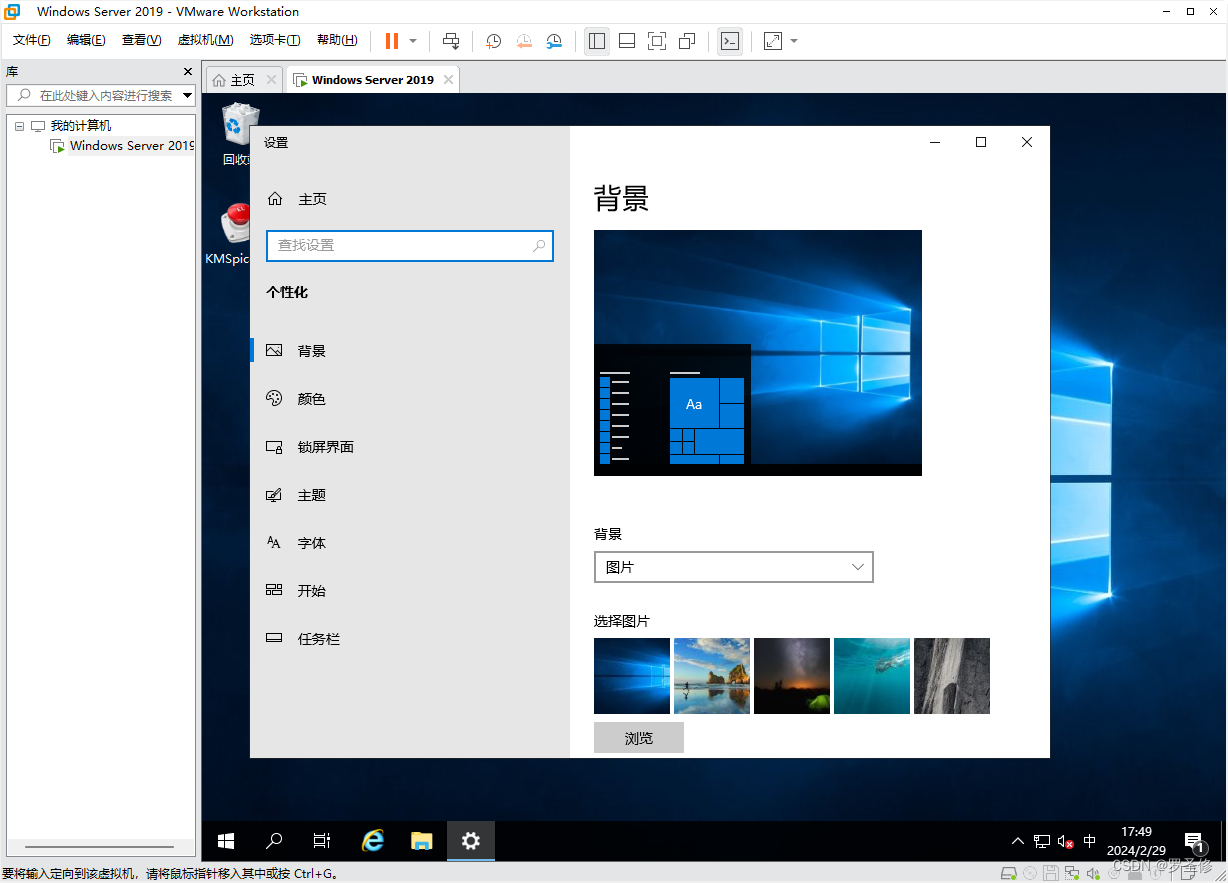Image resolution: width=1228 pixels, height=883 pixels.
Task: Open the stretch mode dropdown arrow
Action: (794, 41)
